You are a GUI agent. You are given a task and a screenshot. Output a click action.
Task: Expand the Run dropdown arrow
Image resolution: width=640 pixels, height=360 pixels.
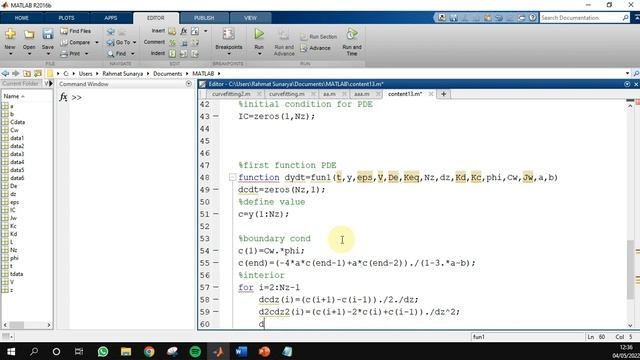[259, 54]
